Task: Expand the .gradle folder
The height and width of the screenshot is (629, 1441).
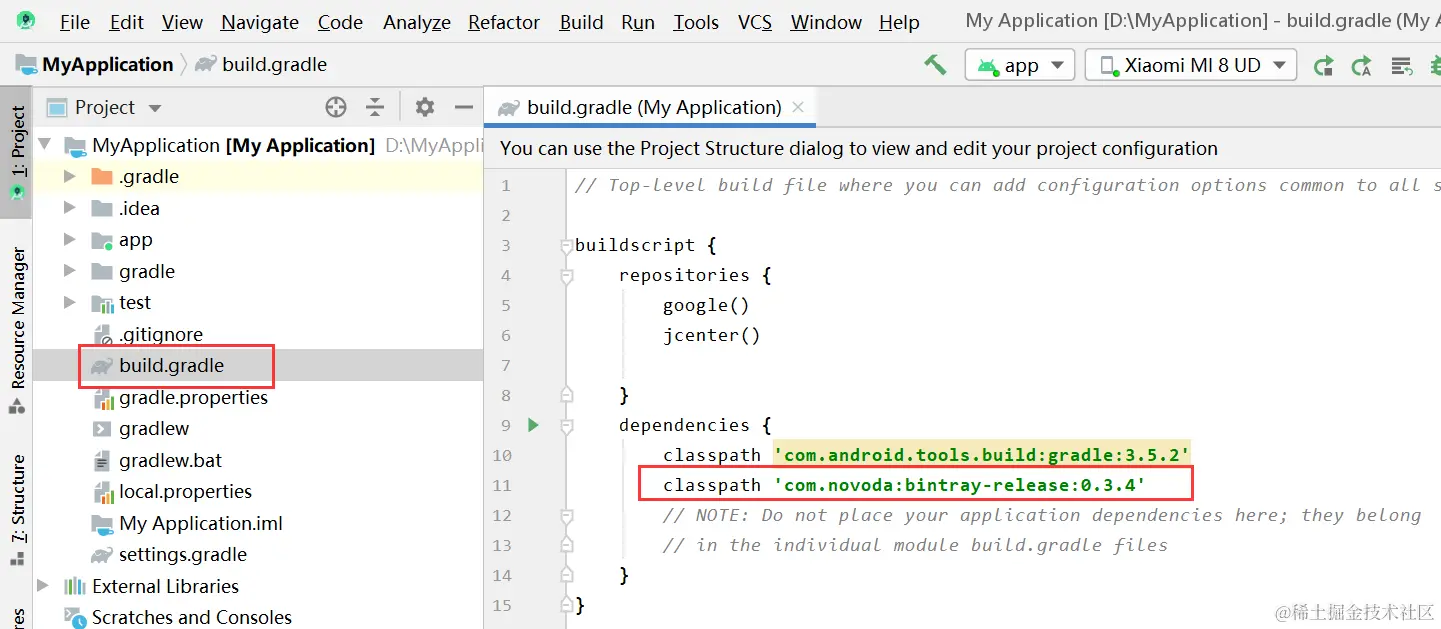Action: [69, 177]
